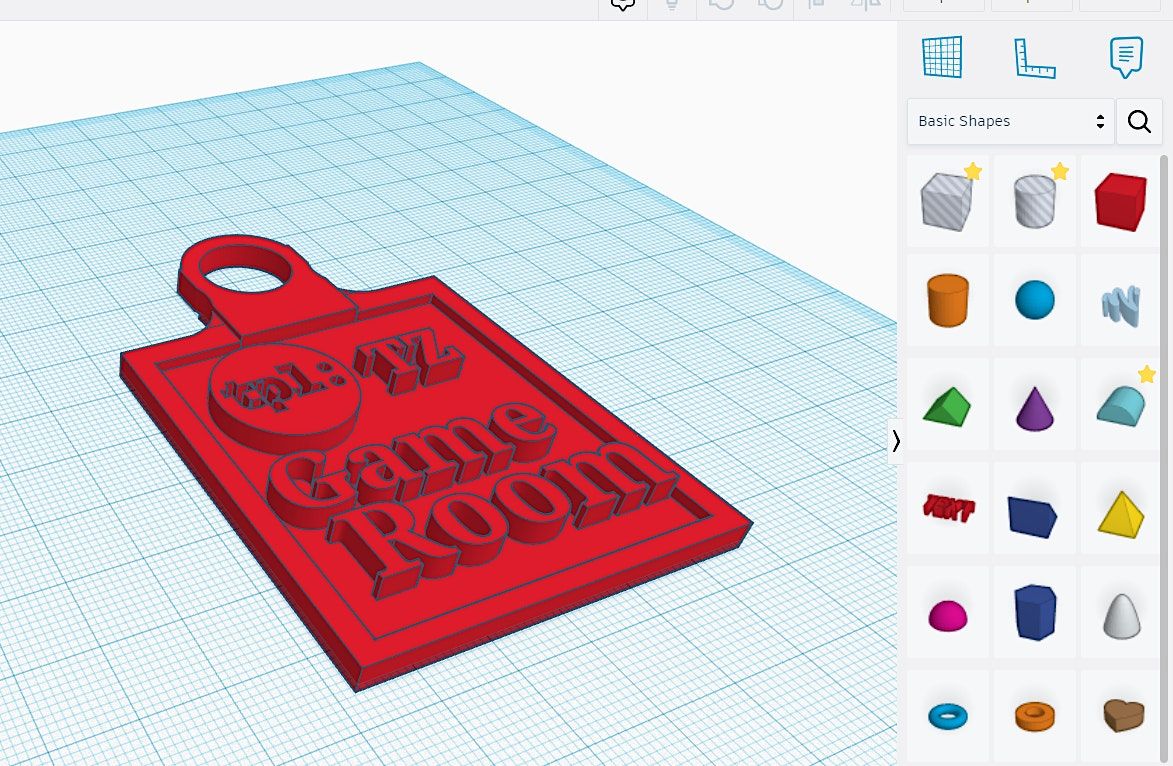Select the Align tool icon
The image size is (1173, 766).
coord(815,5)
